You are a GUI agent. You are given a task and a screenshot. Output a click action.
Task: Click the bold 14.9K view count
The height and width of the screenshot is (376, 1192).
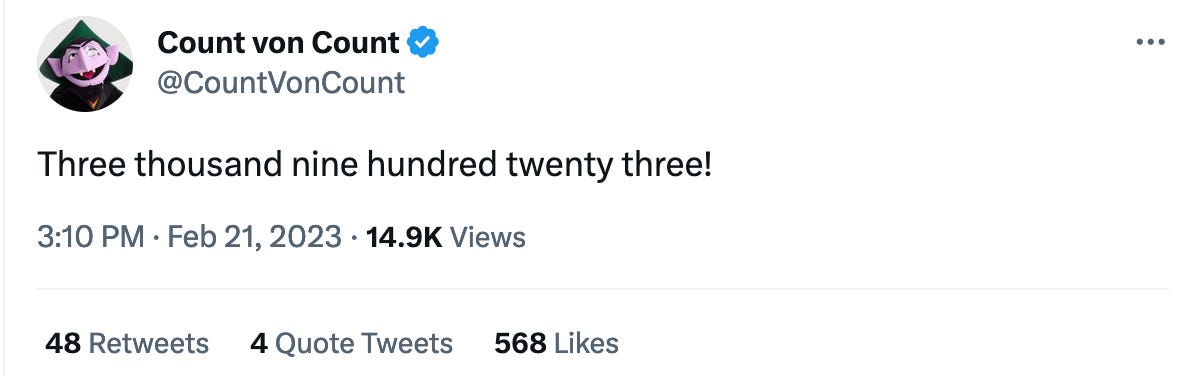(404, 237)
